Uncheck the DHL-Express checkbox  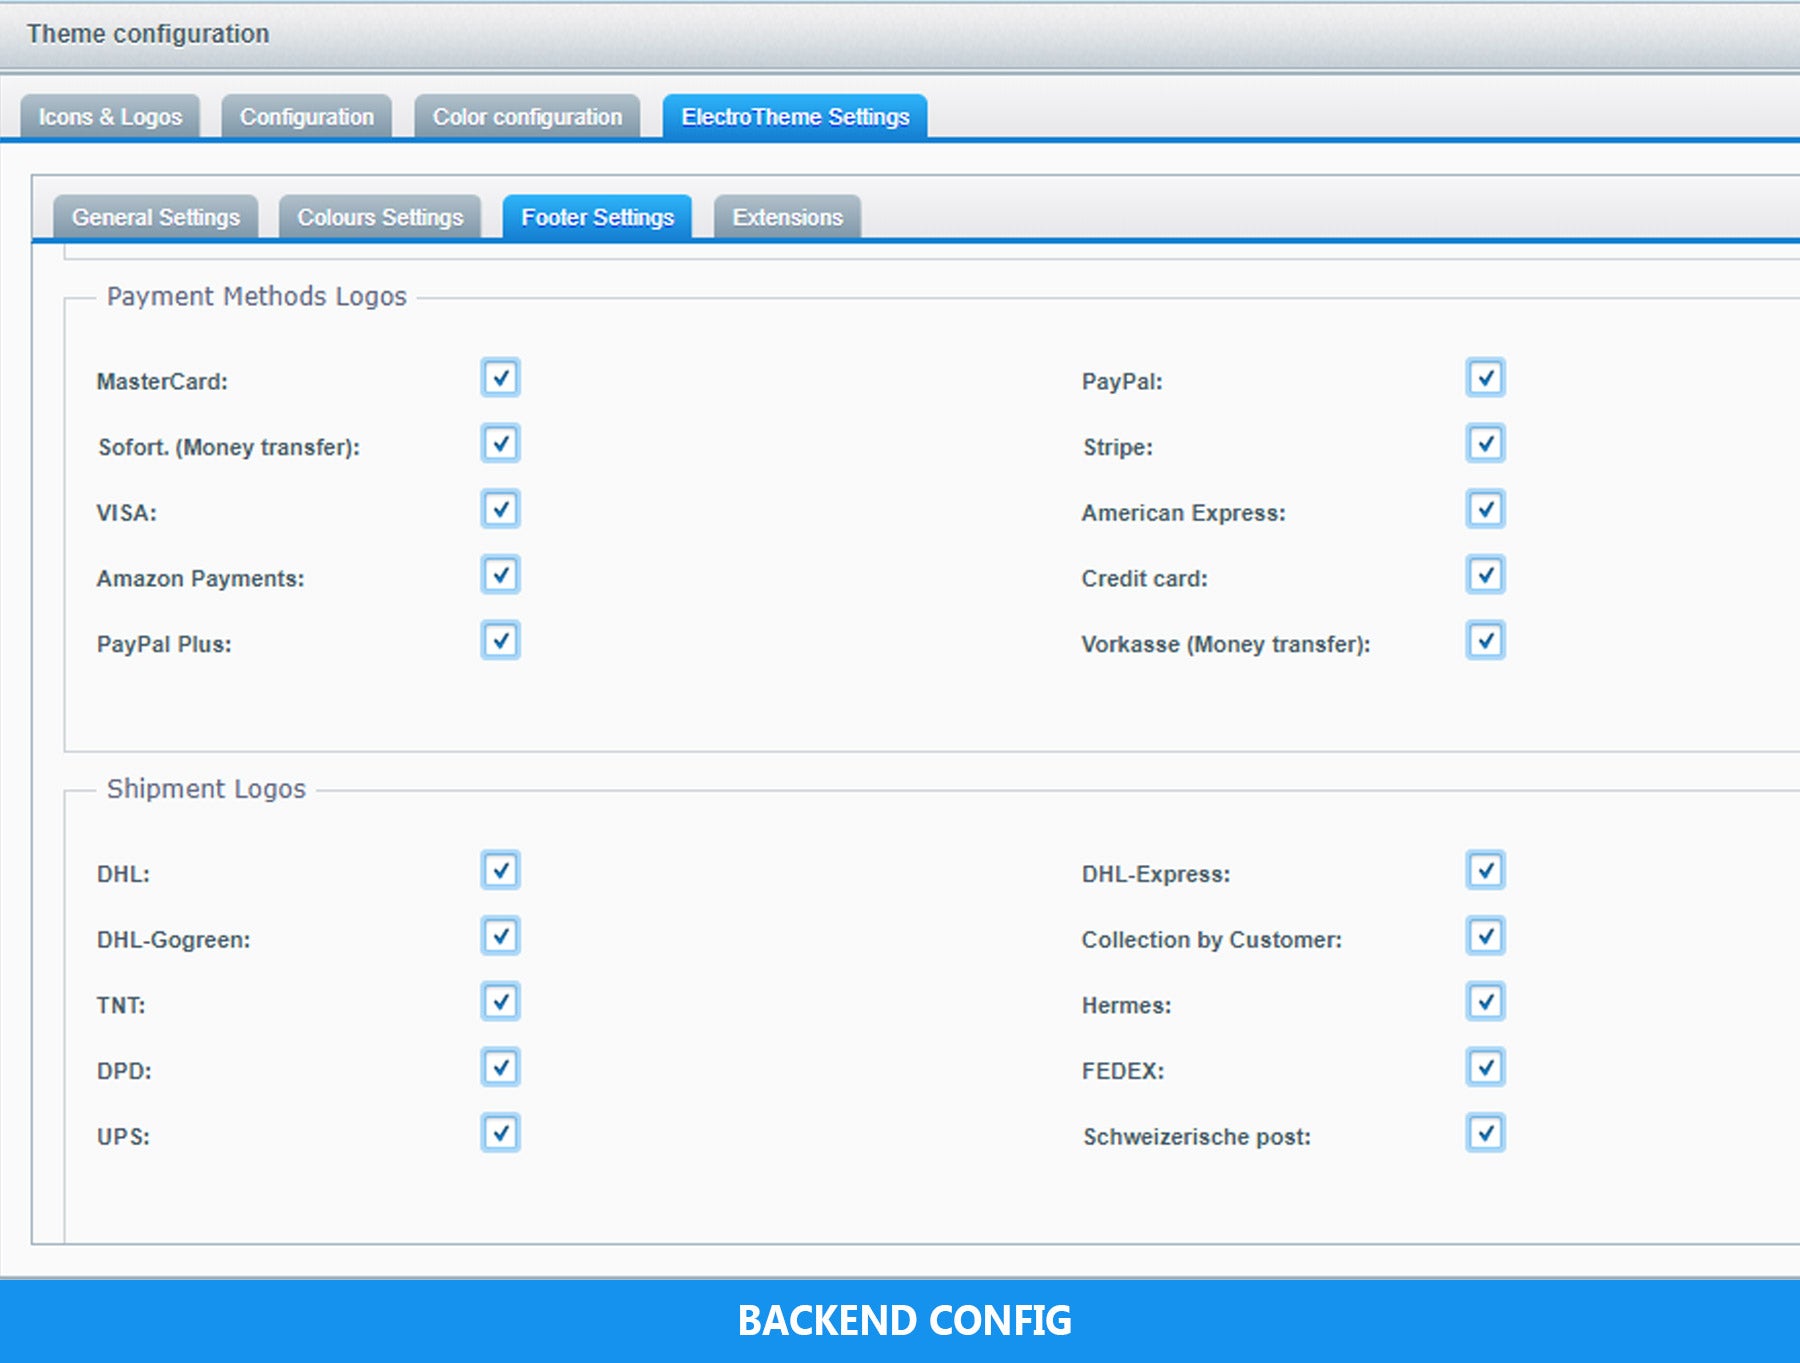1485,871
